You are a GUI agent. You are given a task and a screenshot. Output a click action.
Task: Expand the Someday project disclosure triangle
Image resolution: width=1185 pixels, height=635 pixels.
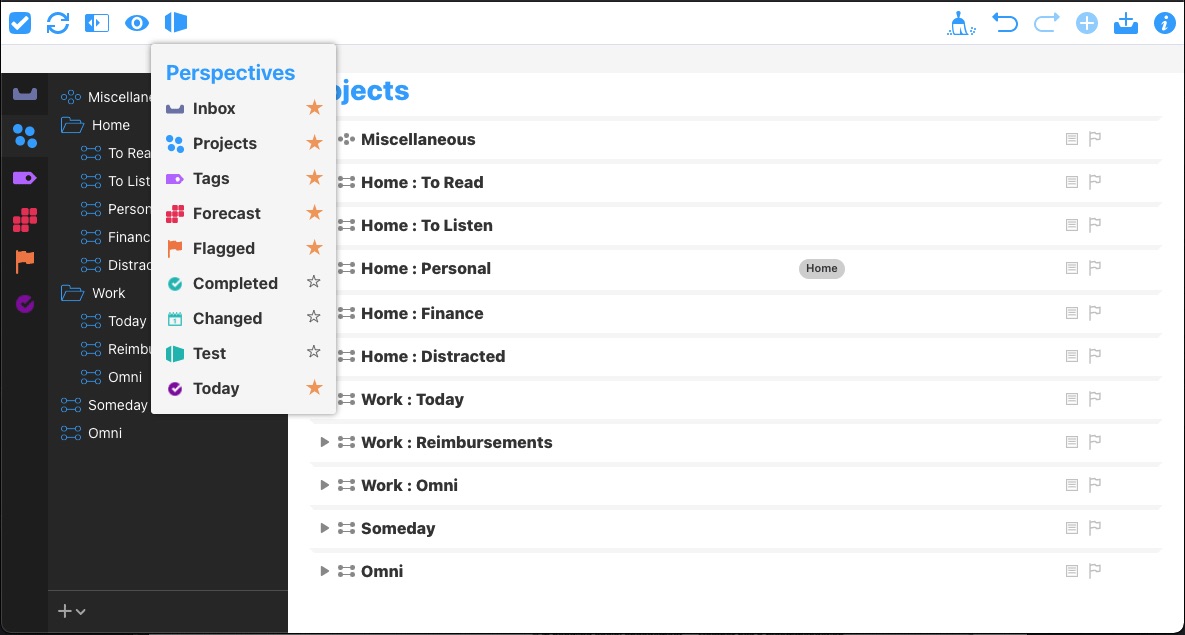[x=324, y=528]
